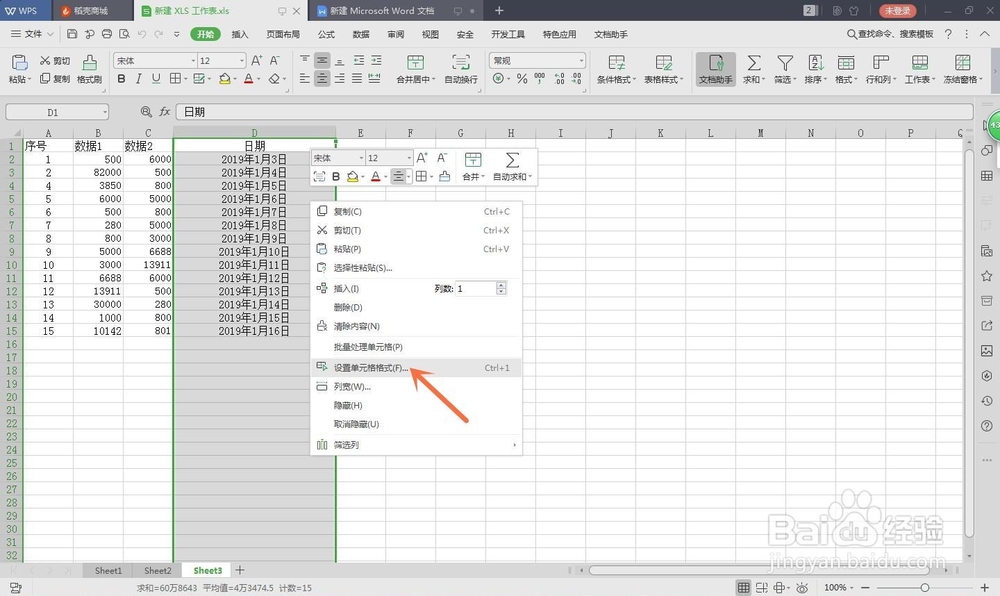Select column E header
This screenshot has width=1000, height=596.
coord(360,133)
